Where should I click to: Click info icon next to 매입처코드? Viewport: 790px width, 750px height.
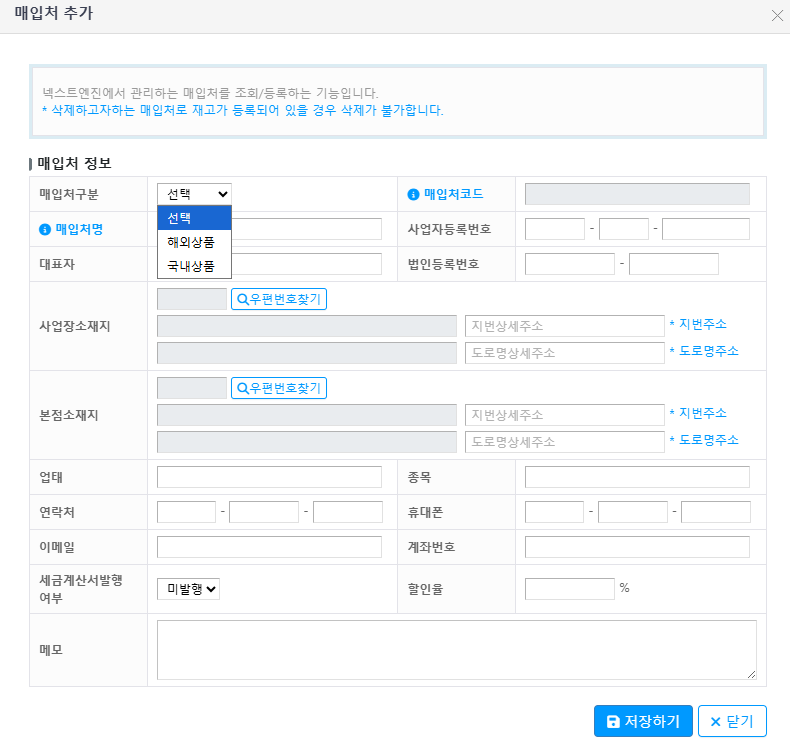click(x=413, y=194)
